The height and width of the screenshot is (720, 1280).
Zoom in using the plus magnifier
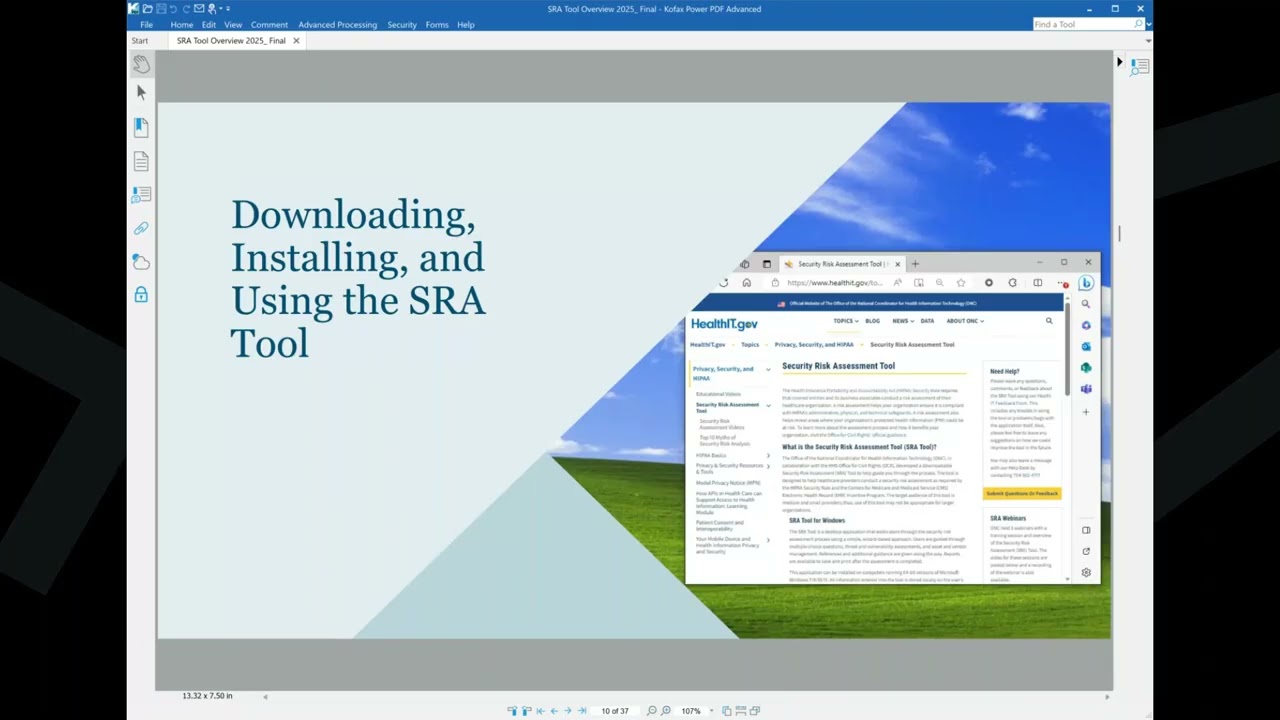pyautogui.click(x=666, y=711)
